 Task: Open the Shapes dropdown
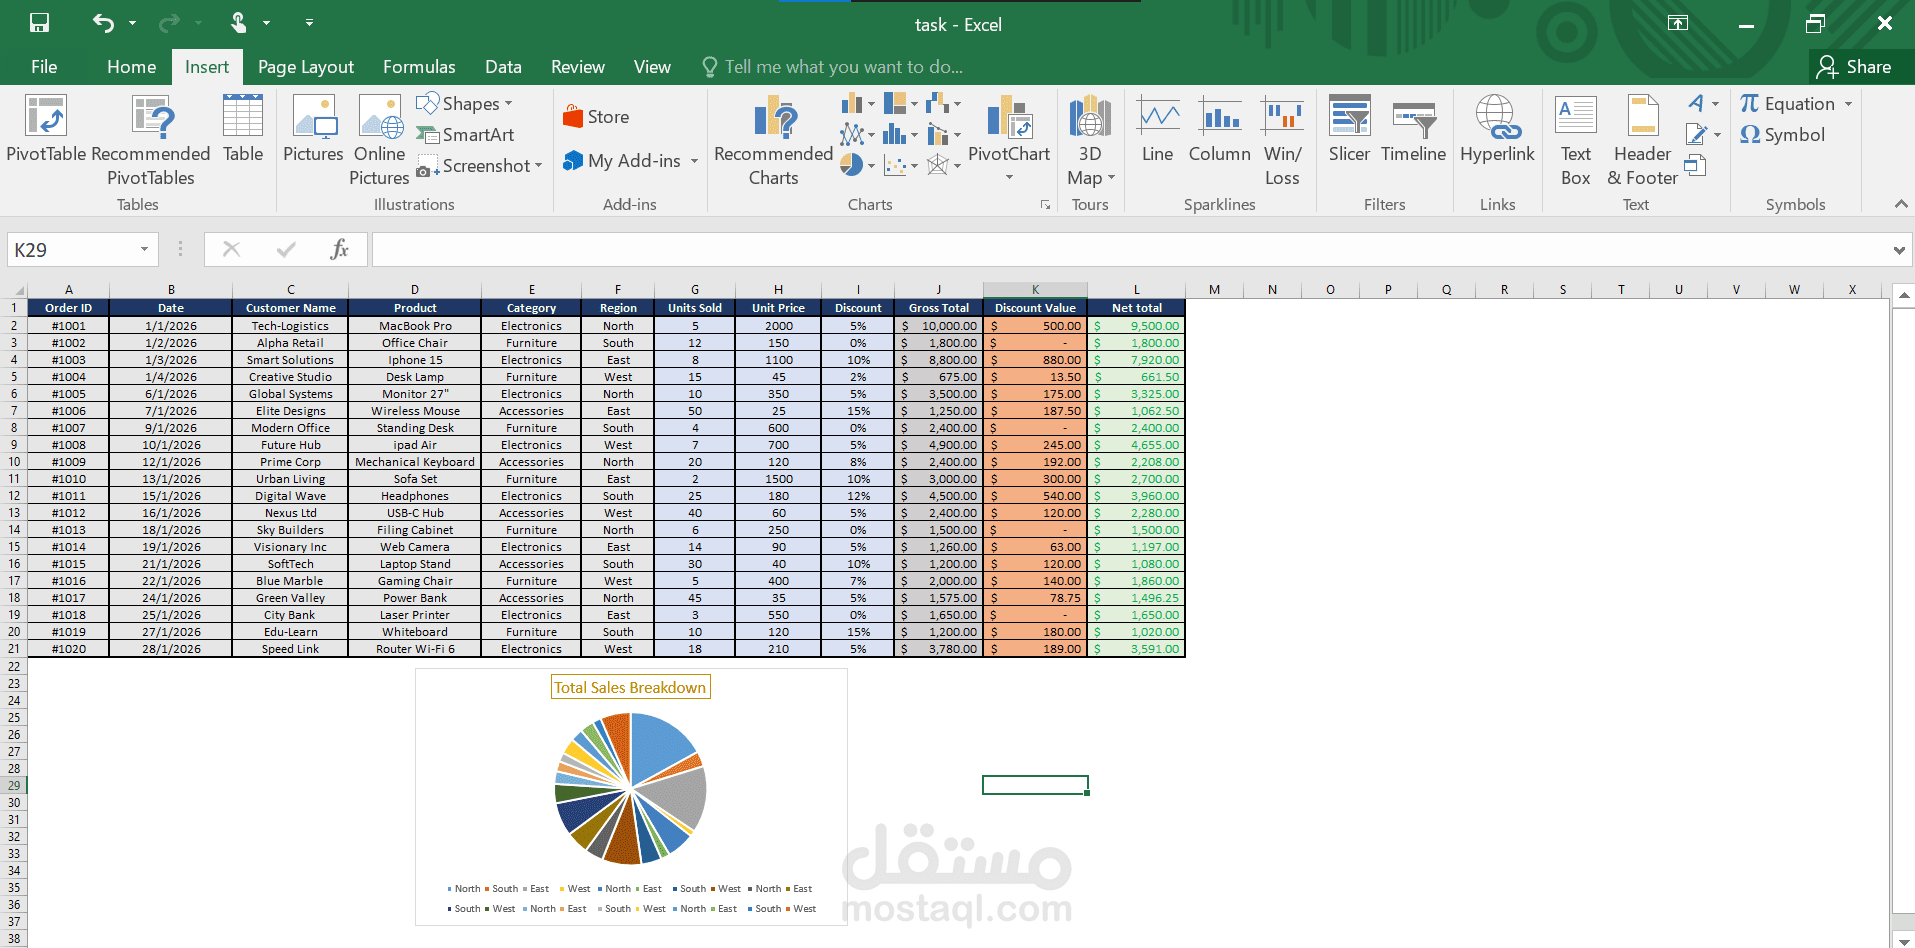[466, 103]
